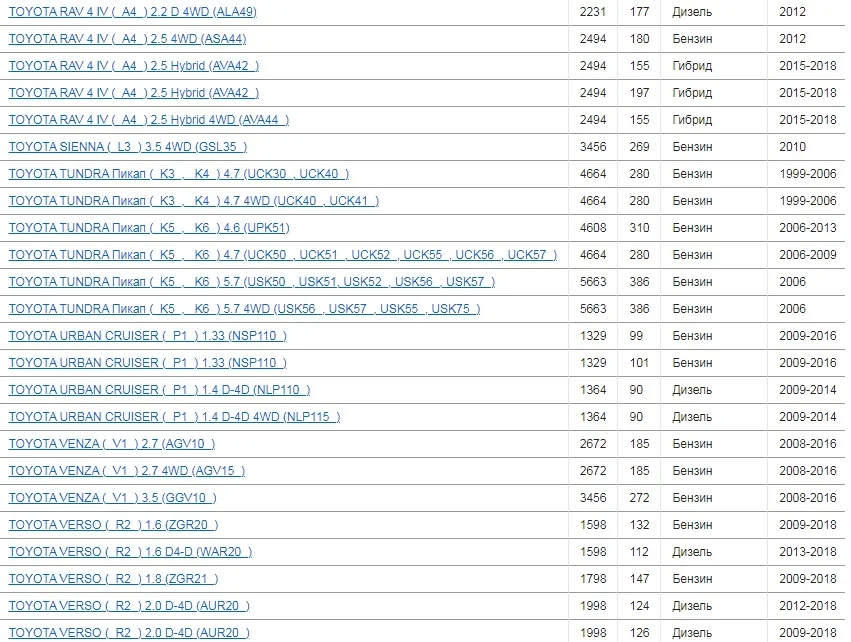The width and height of the screenshot is (851, 642).
Task: Click "Гибрид" in the RAV 4 AVA44 row
Action: (692, 120)
